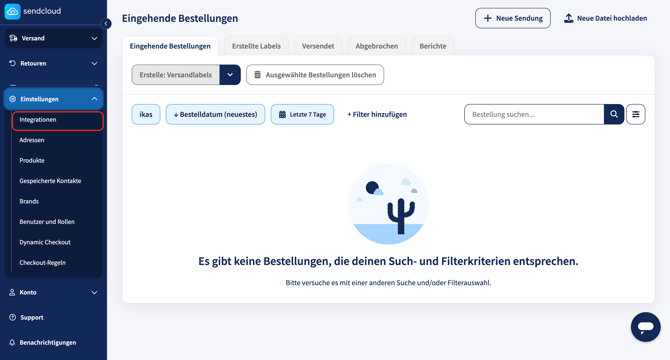Open the Erstelle: Versandlabels dropdown arrow

point(230,75)
